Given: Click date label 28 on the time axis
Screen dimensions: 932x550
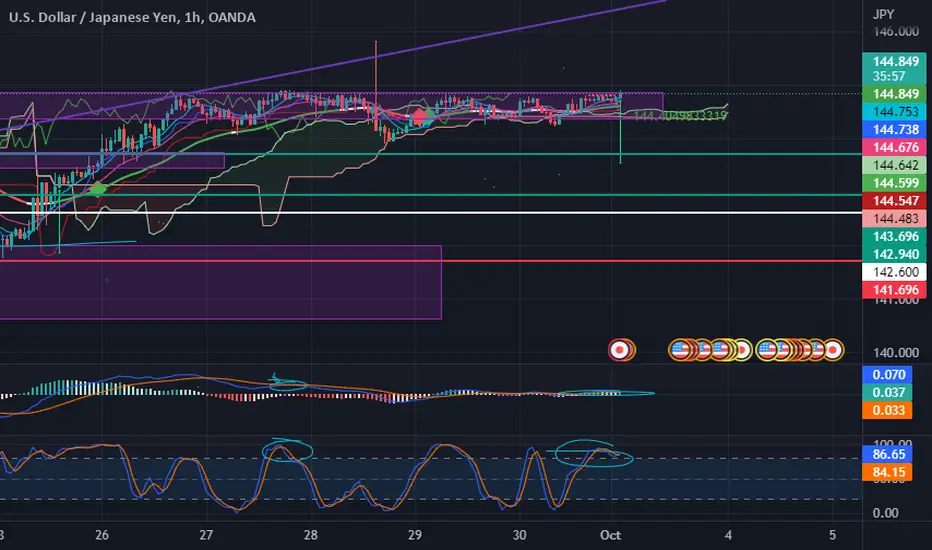Looking at the screenshot, I should 310,535.
